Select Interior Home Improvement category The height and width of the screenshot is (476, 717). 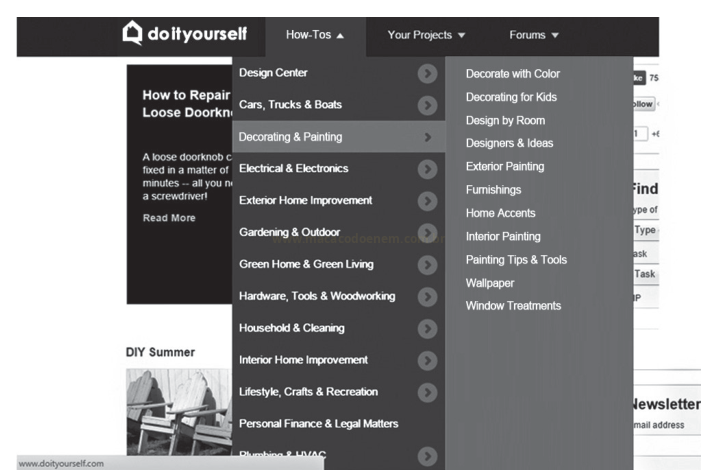[x=303, y=360]
